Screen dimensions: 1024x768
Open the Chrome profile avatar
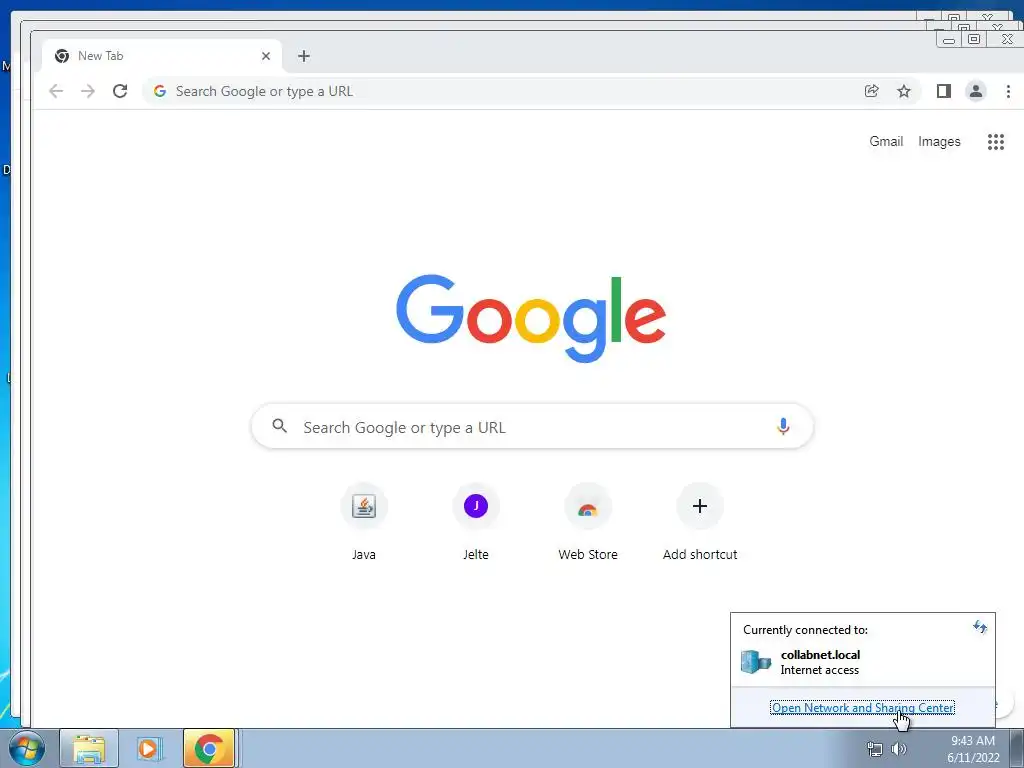tap(976, 91)
